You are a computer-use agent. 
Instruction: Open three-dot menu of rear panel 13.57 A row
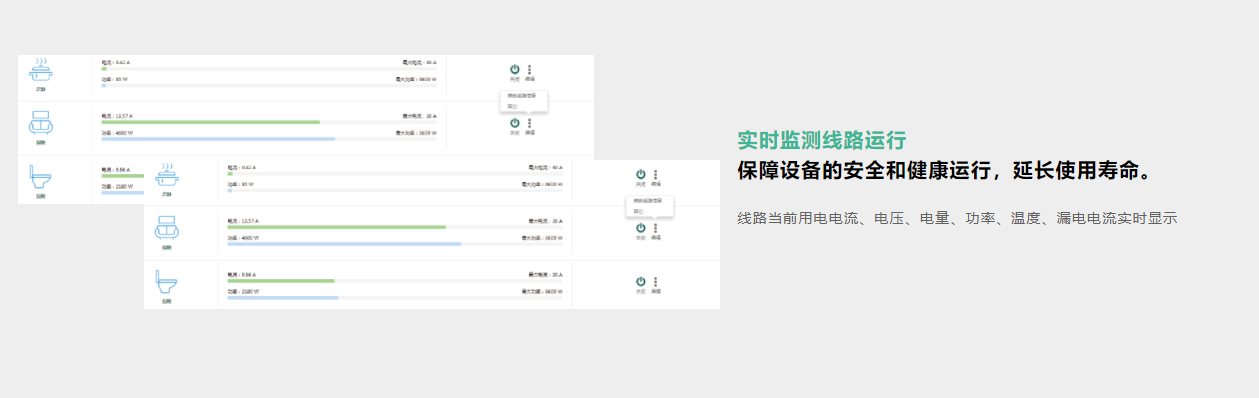click(530, 123)
